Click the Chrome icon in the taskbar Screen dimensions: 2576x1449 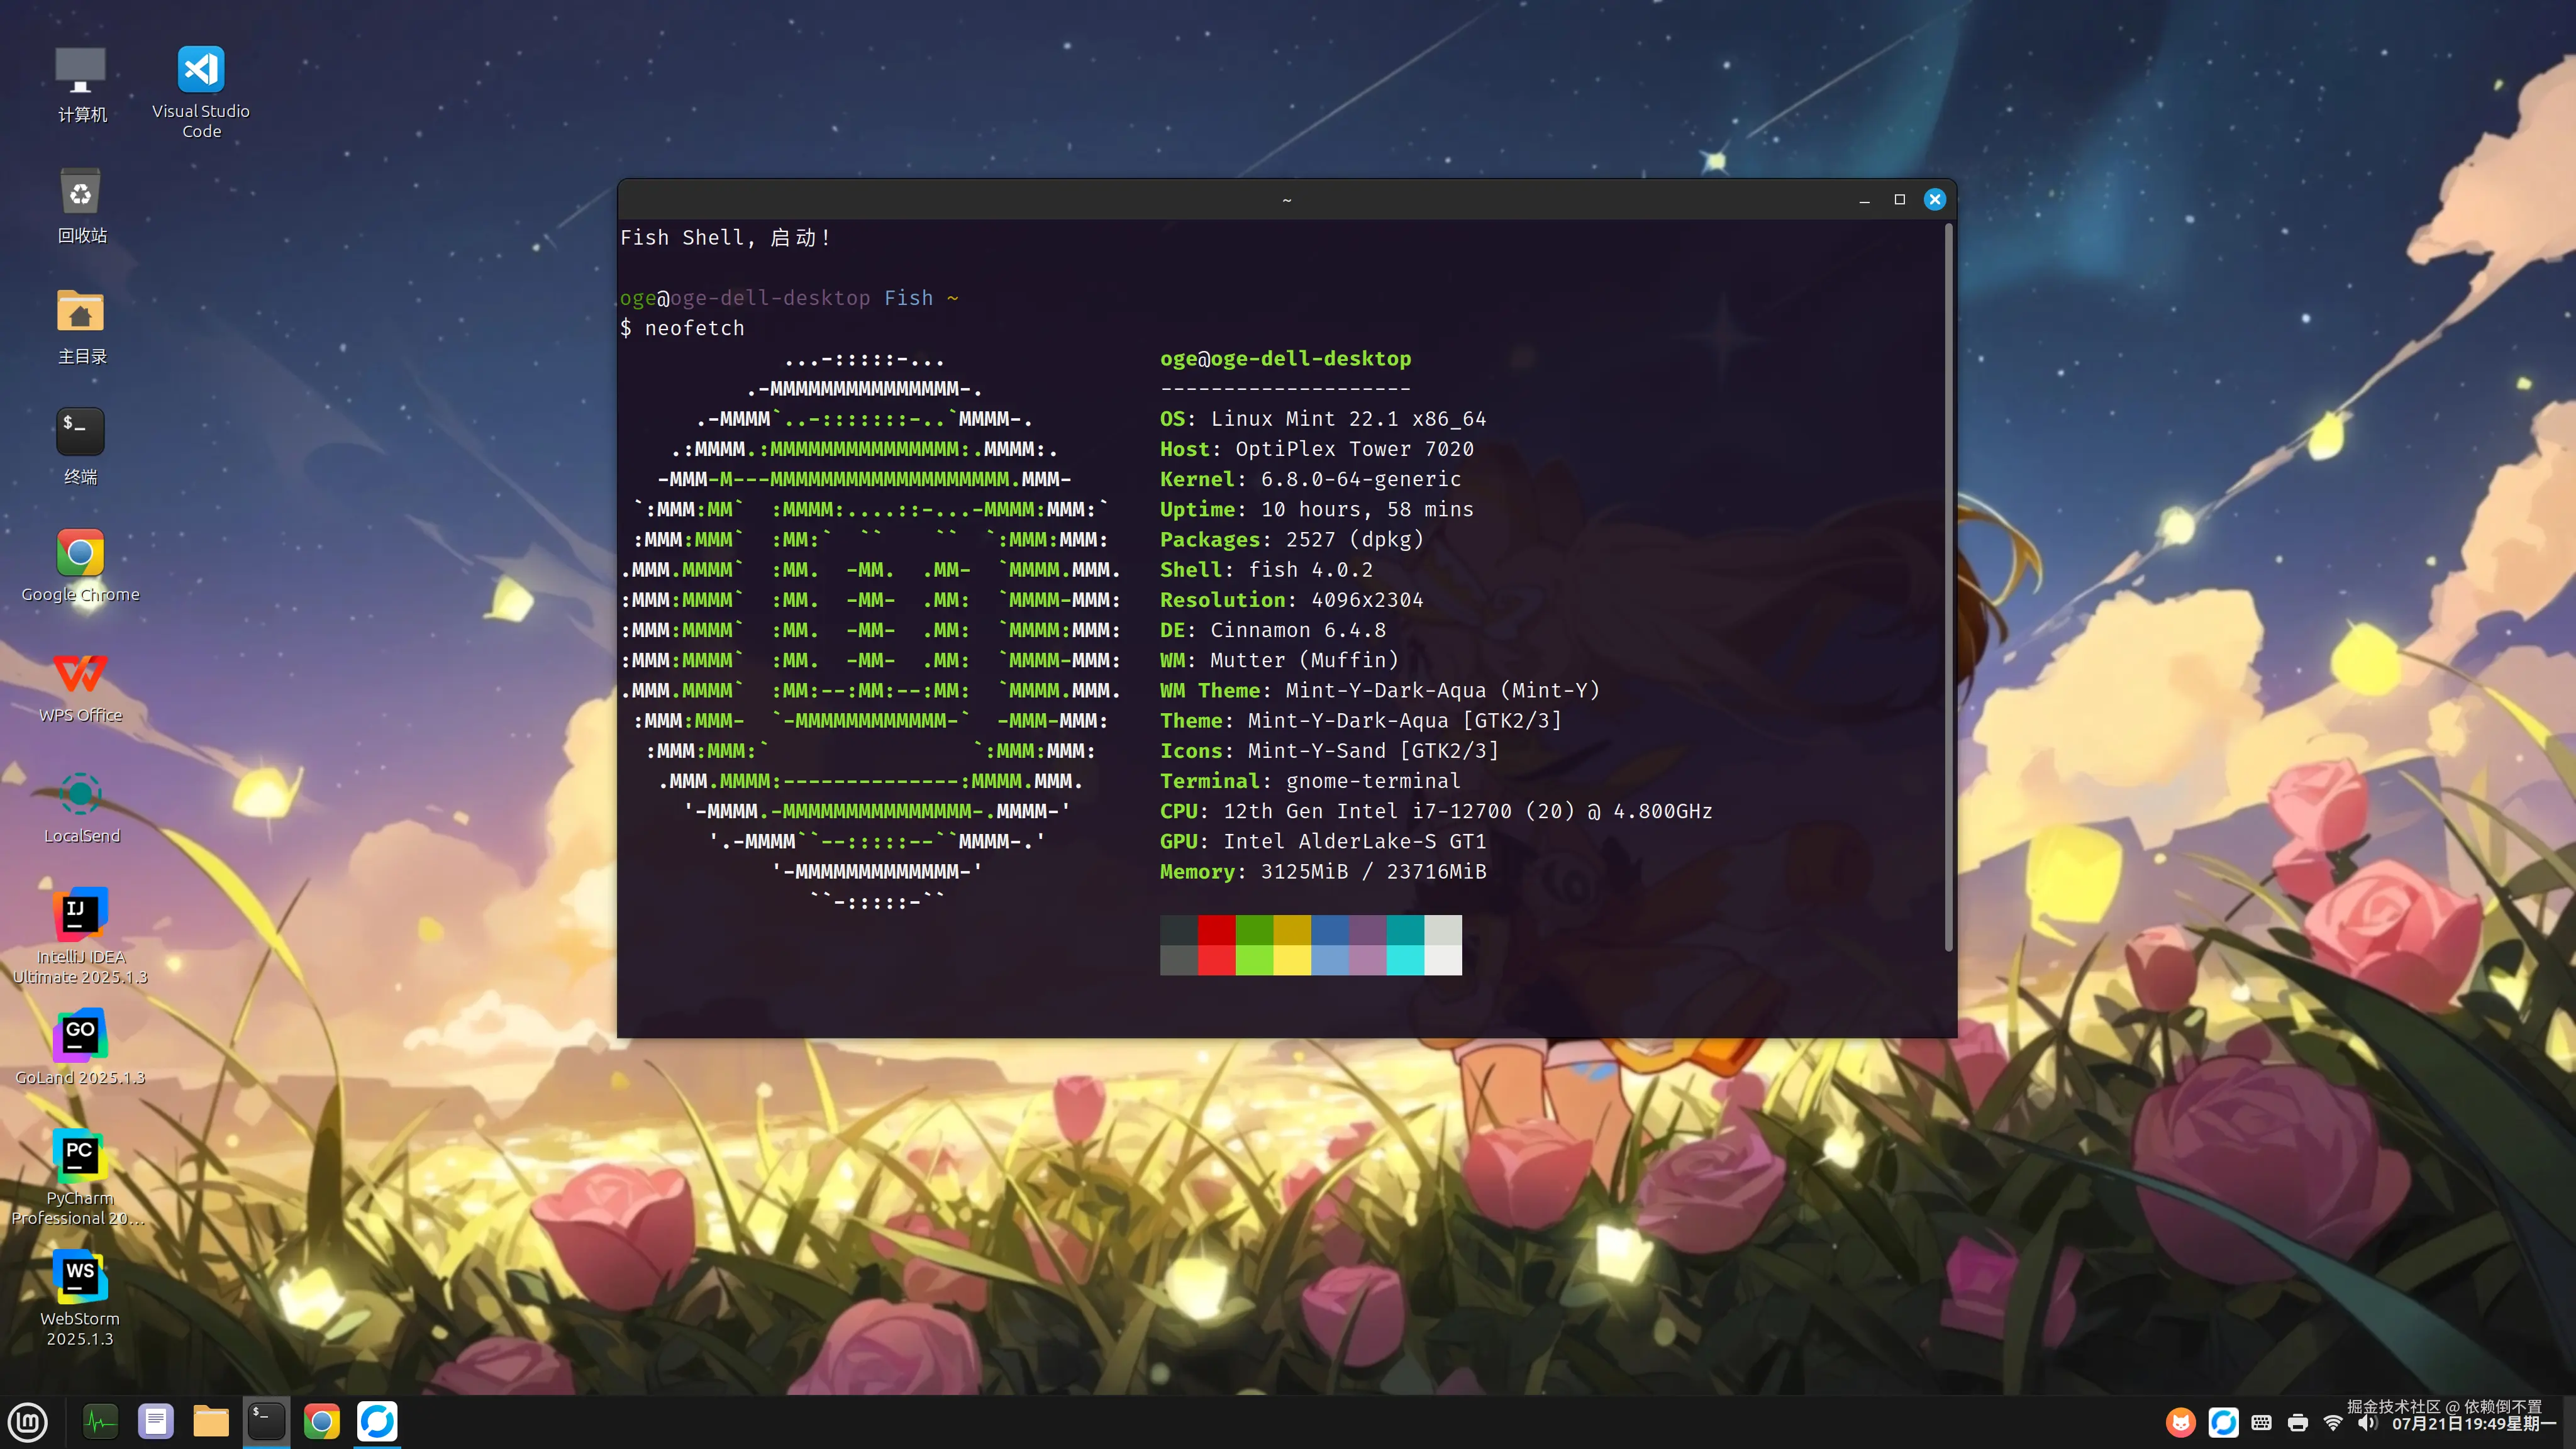click(x=321, y=1421)
